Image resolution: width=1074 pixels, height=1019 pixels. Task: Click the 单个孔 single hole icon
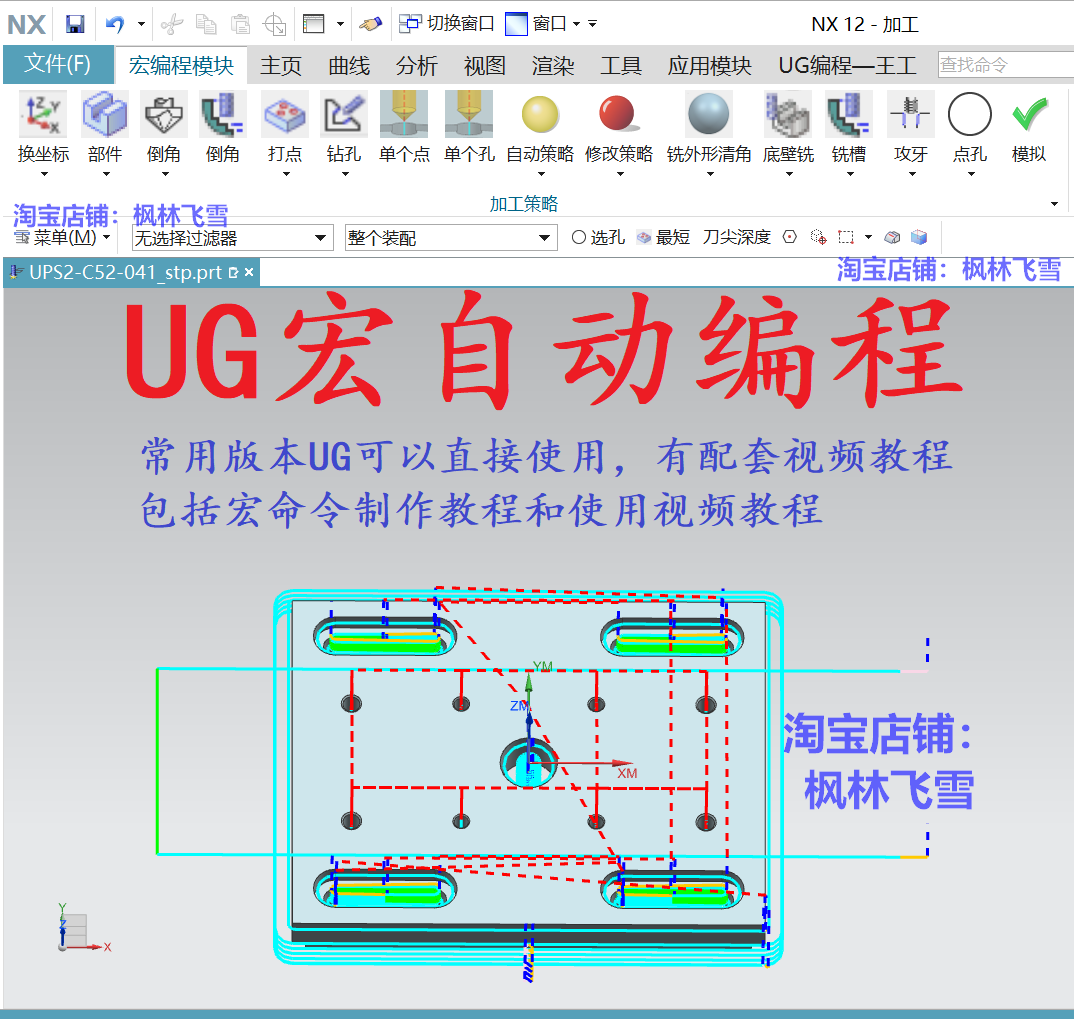(469, 114)
